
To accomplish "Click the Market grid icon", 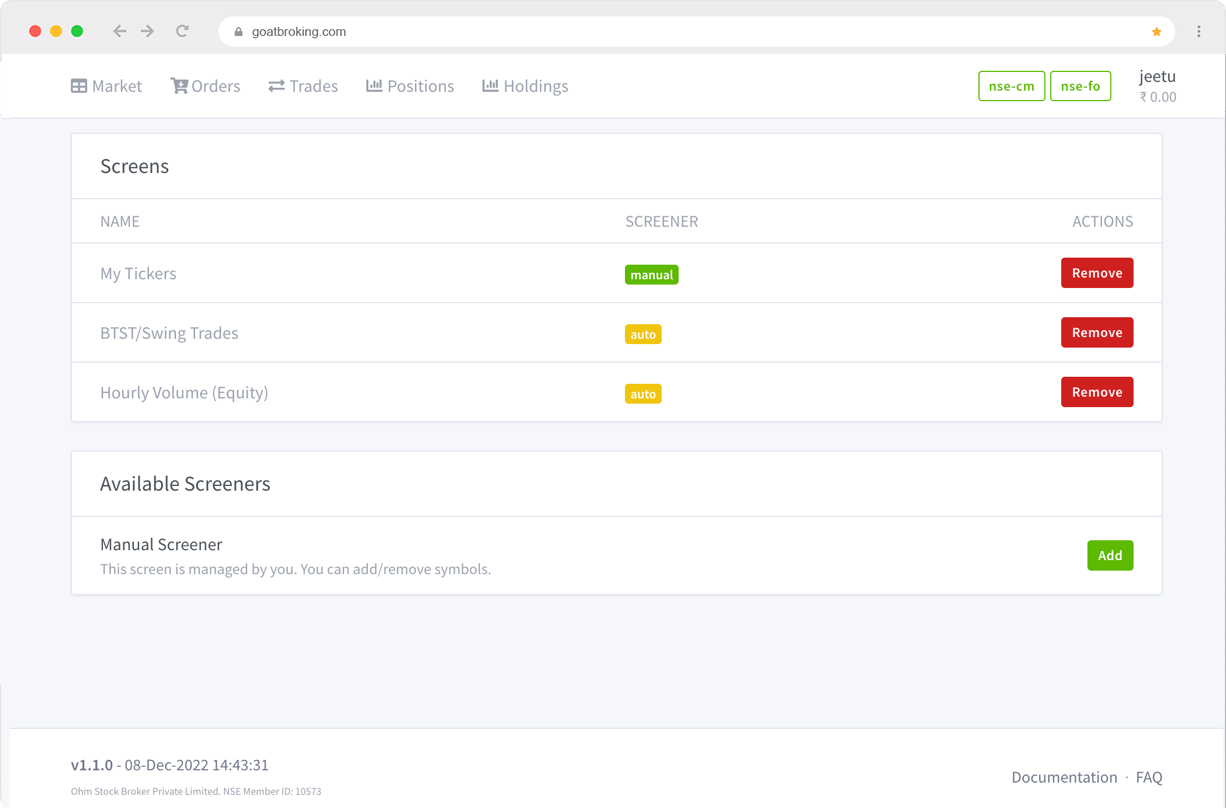I will coord(79,86).
